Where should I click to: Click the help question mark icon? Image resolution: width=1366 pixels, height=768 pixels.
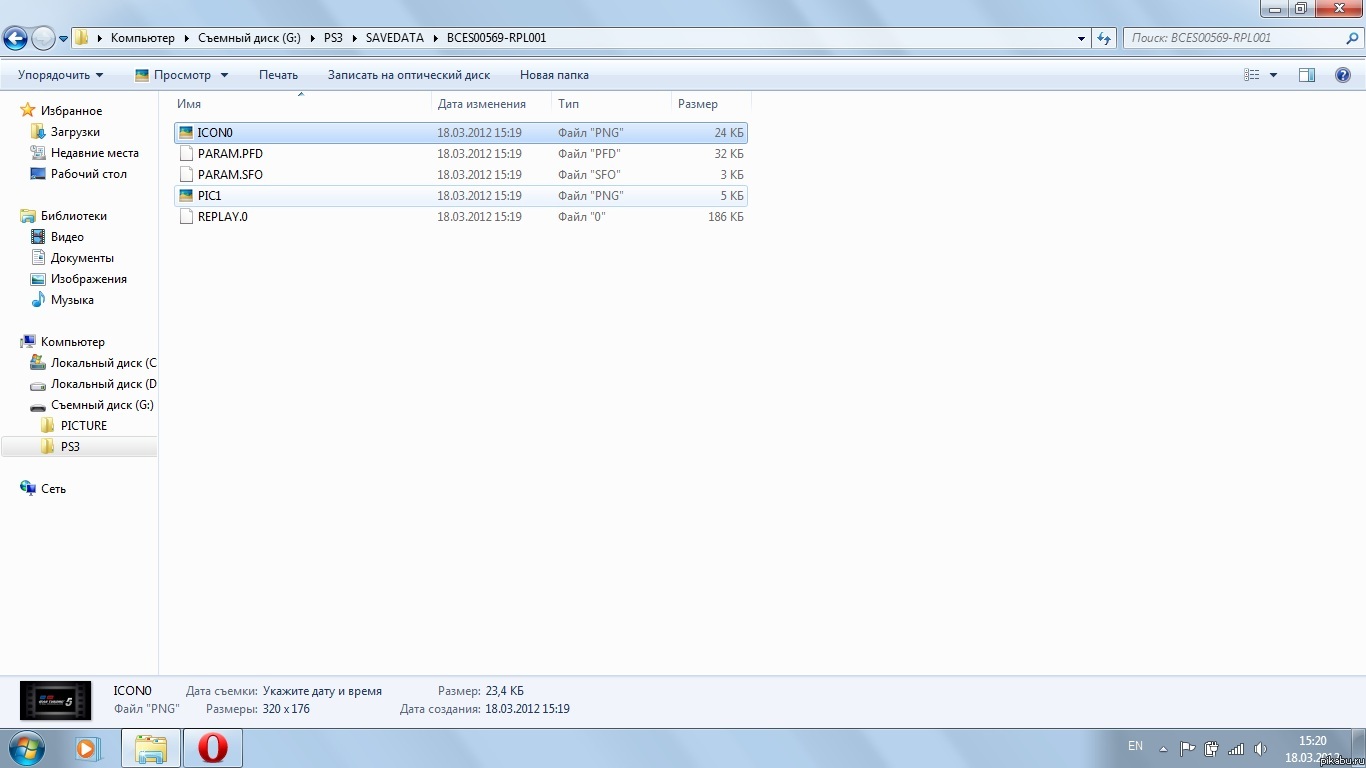tap(1343, 75)
